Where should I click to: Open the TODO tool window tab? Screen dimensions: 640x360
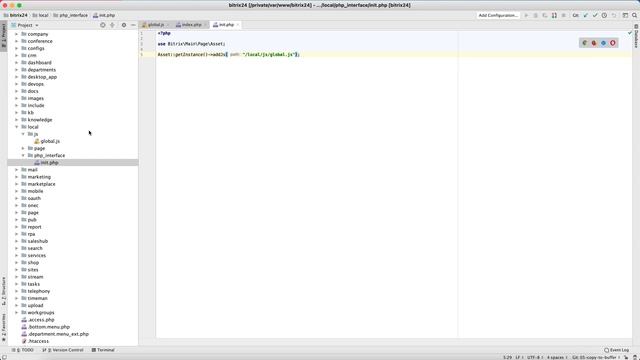point(23,350)
